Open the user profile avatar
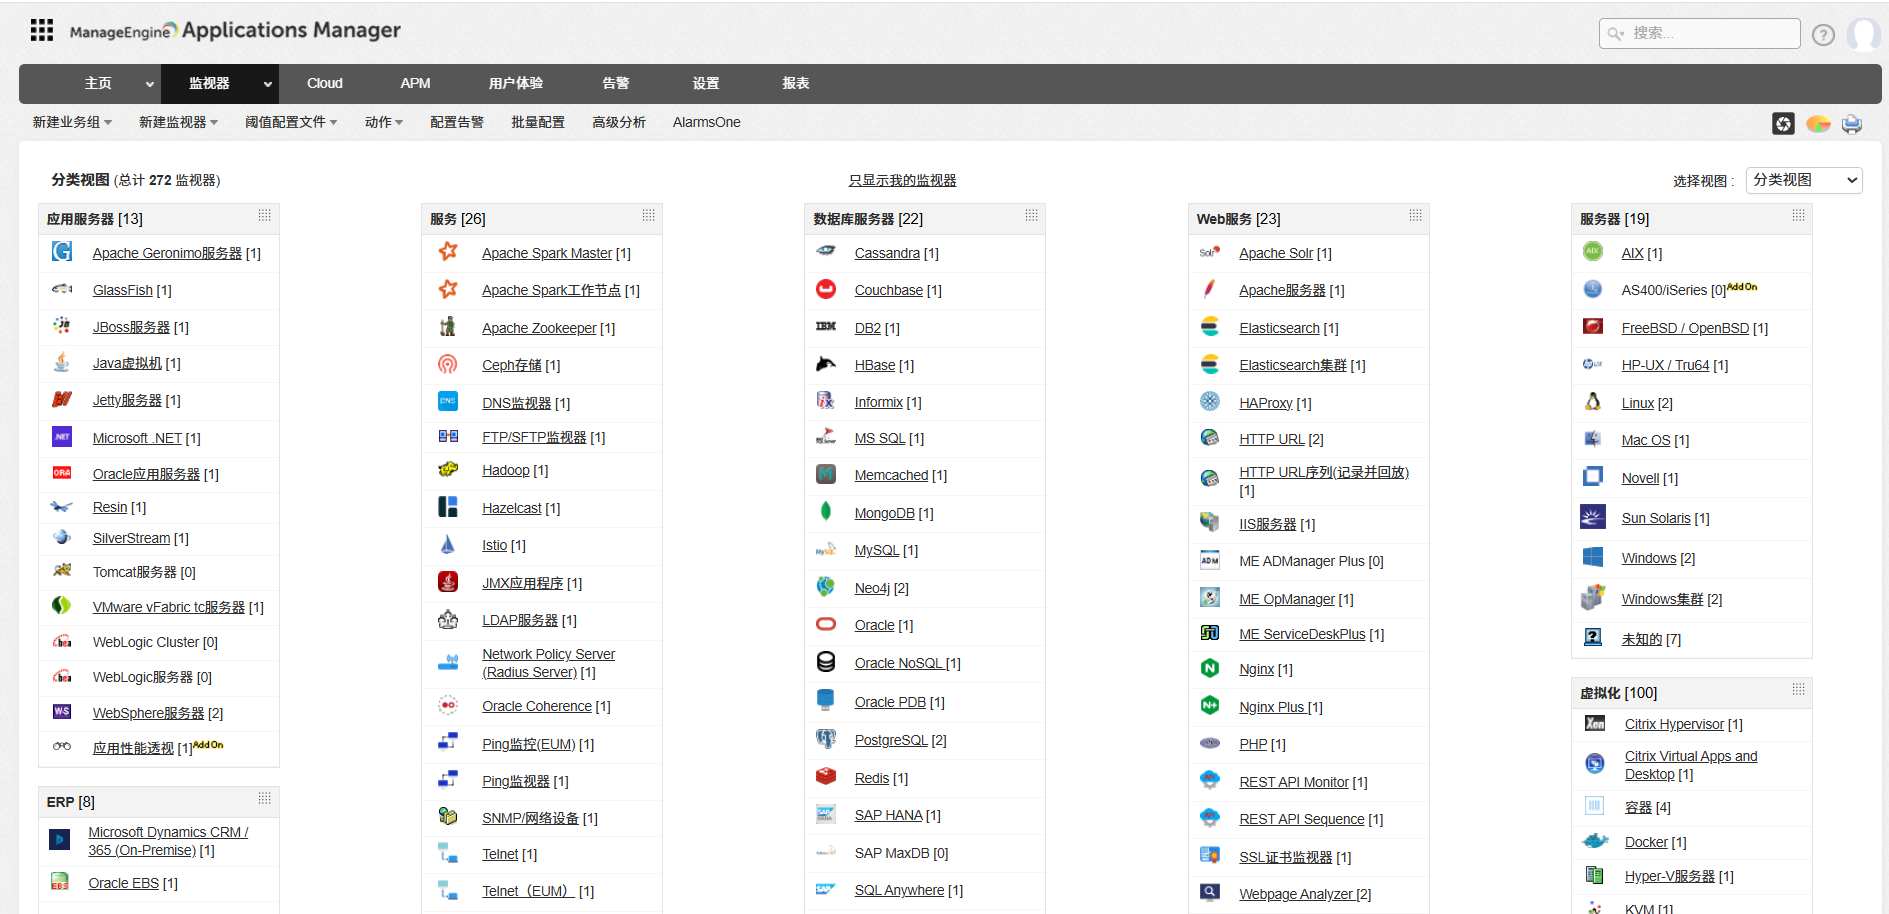This screenshot has width=1889, height=914. [1866, 33]
